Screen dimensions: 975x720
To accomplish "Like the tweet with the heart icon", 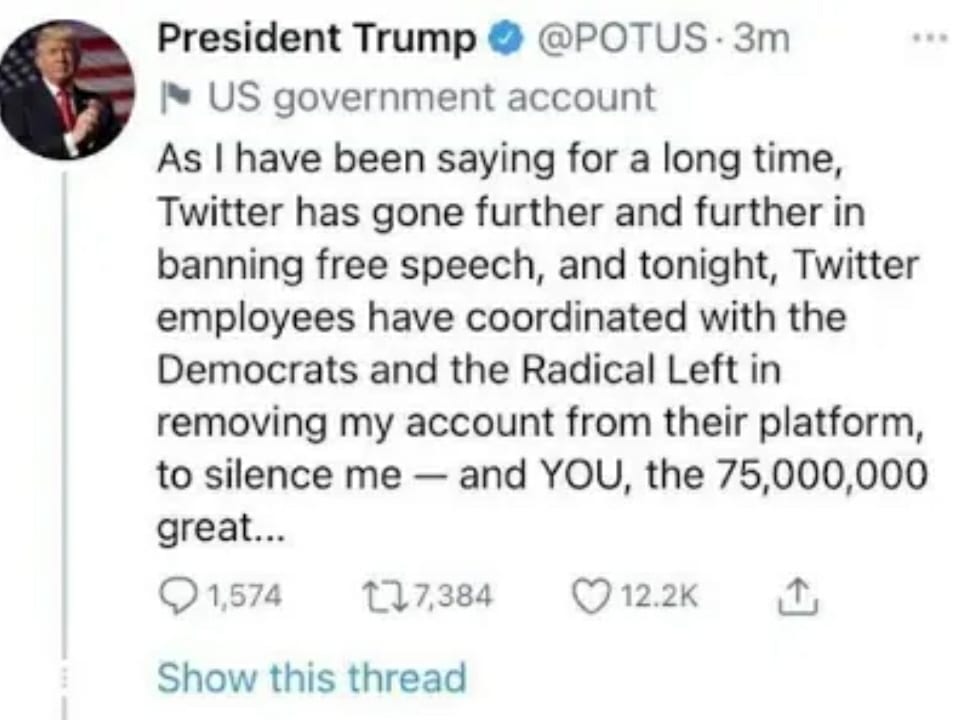I will point(588,596).
